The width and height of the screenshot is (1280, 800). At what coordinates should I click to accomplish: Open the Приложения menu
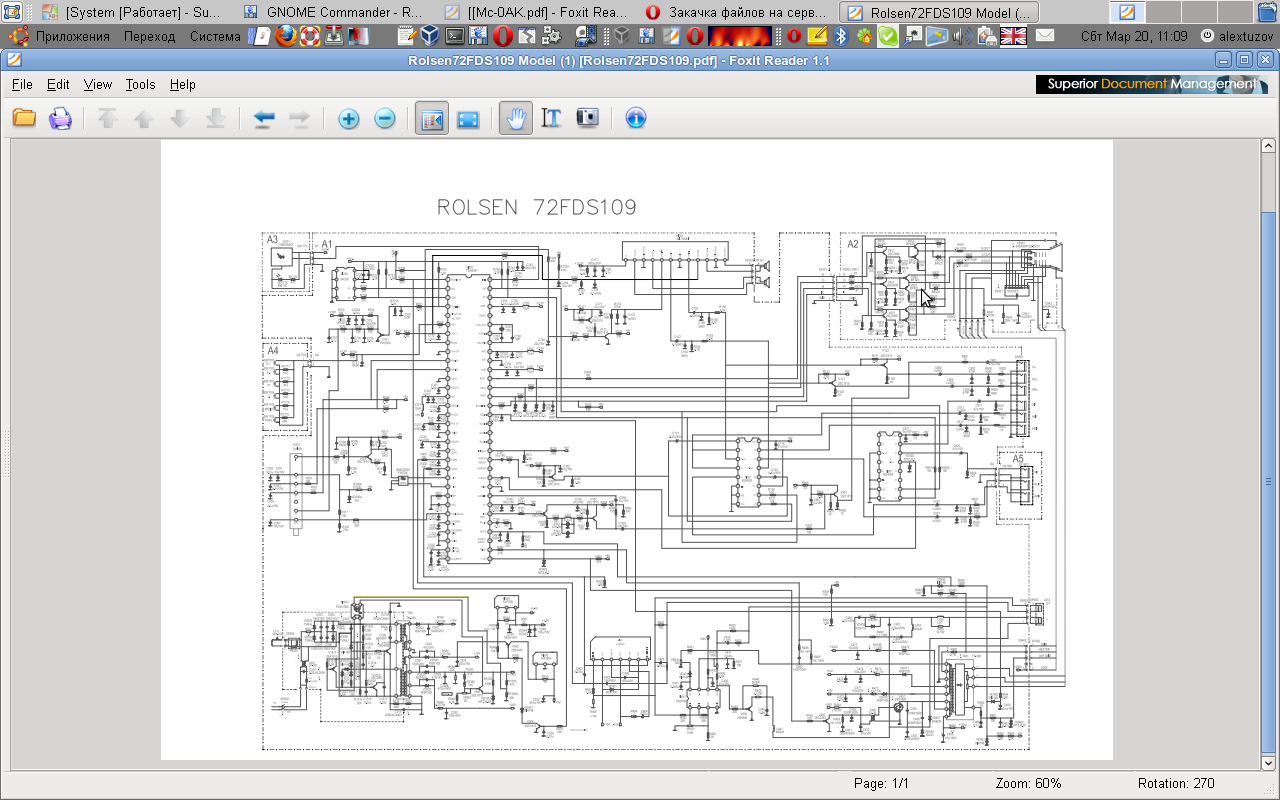[72, 36]
